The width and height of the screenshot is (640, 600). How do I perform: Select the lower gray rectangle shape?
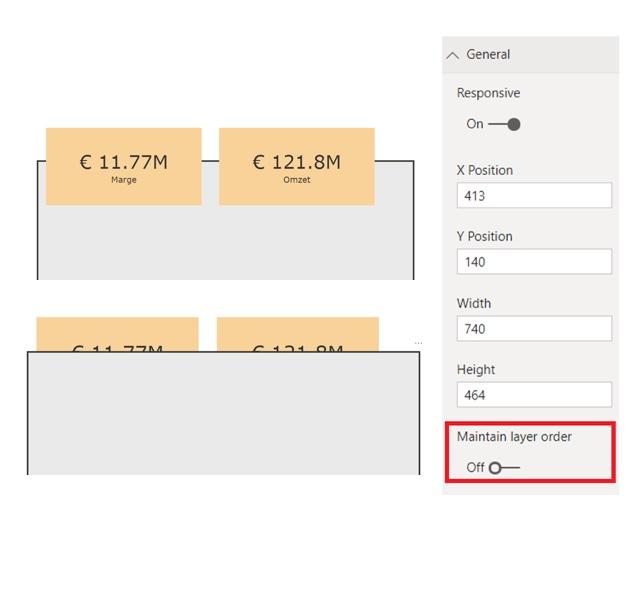click(x=223, y=415)
